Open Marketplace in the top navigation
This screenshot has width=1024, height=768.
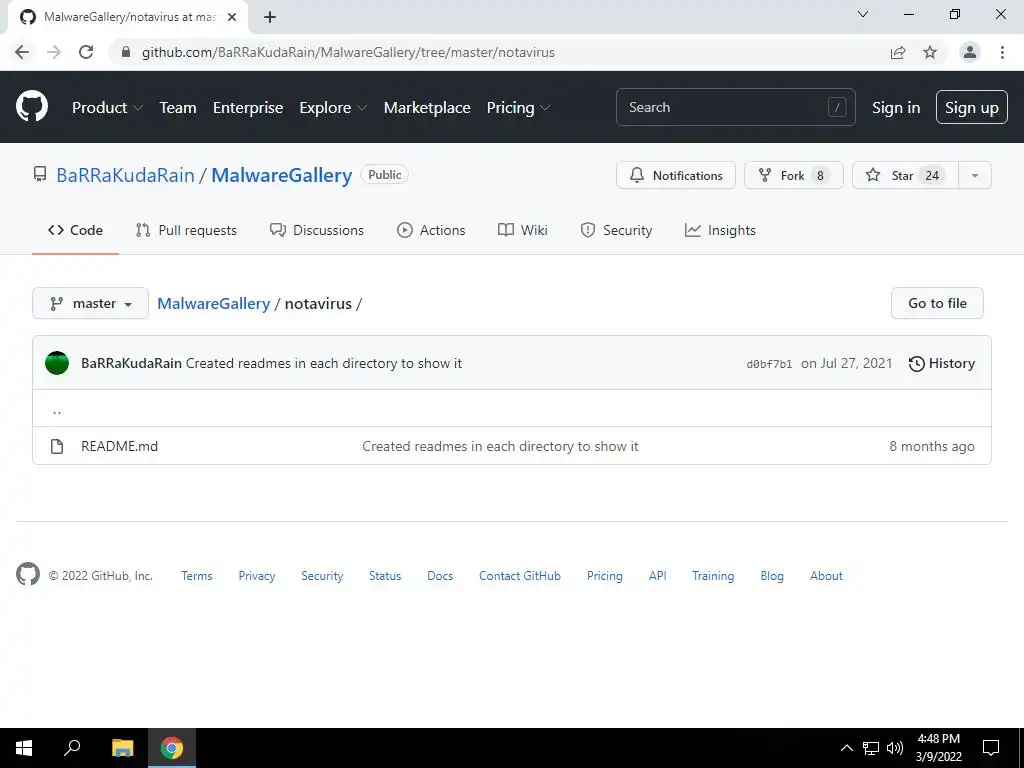[x=426, y=108]
